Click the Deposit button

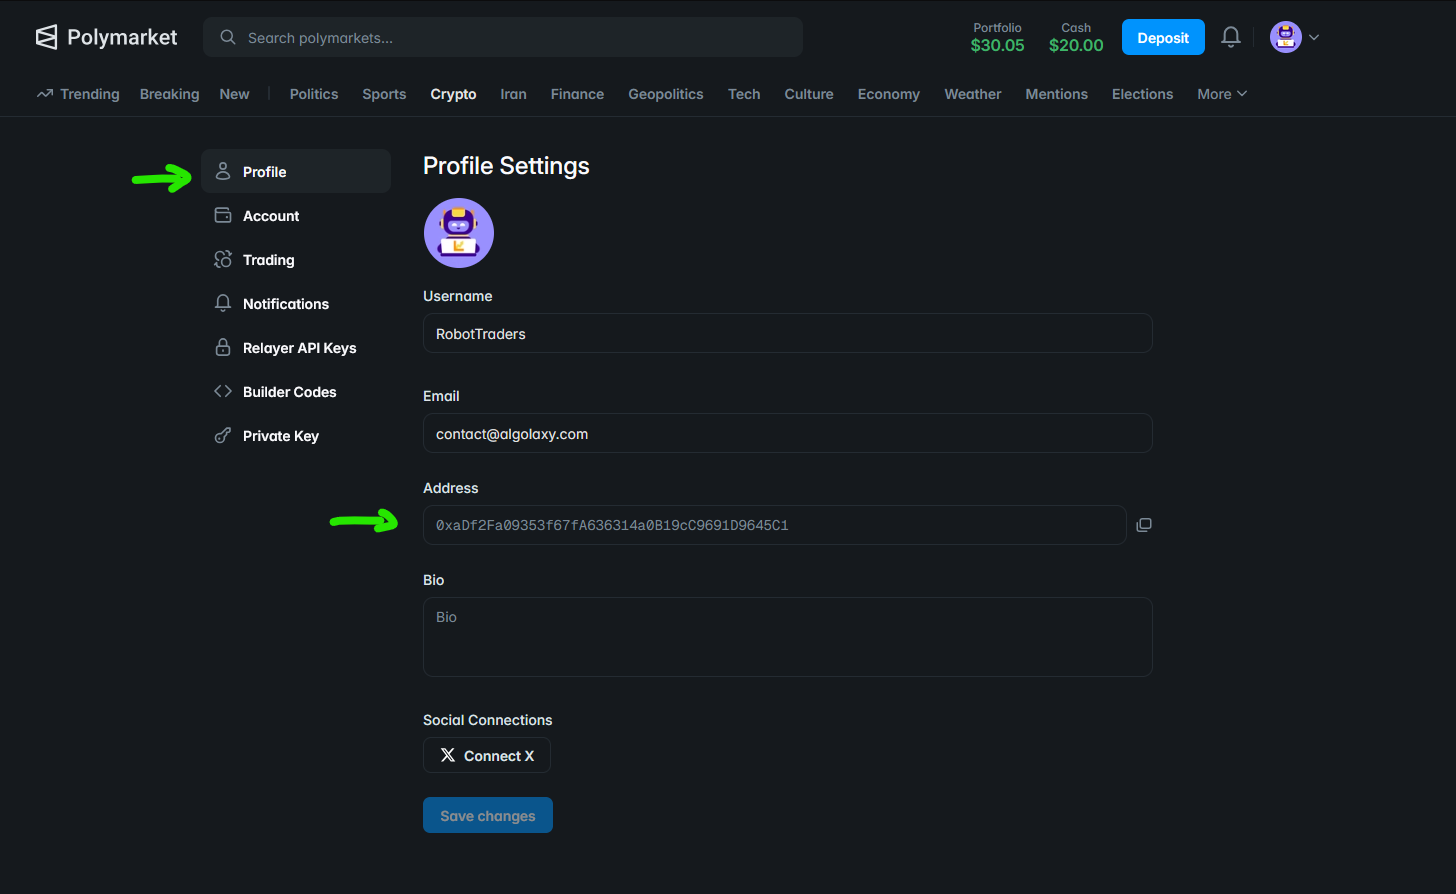[1163, 36]
